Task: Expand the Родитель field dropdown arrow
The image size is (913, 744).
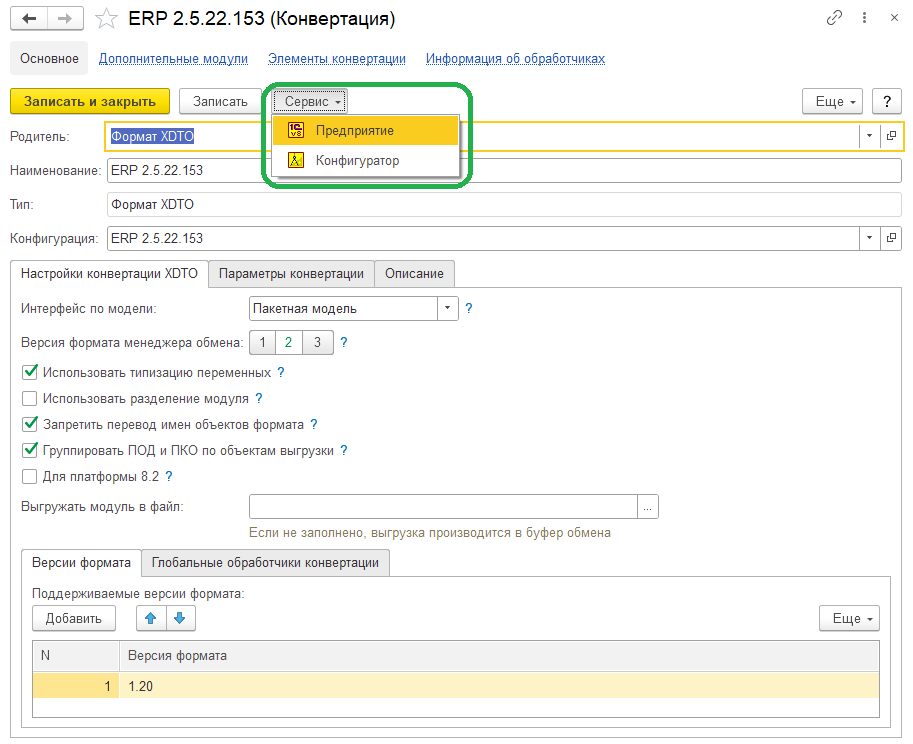Action: 869,136
